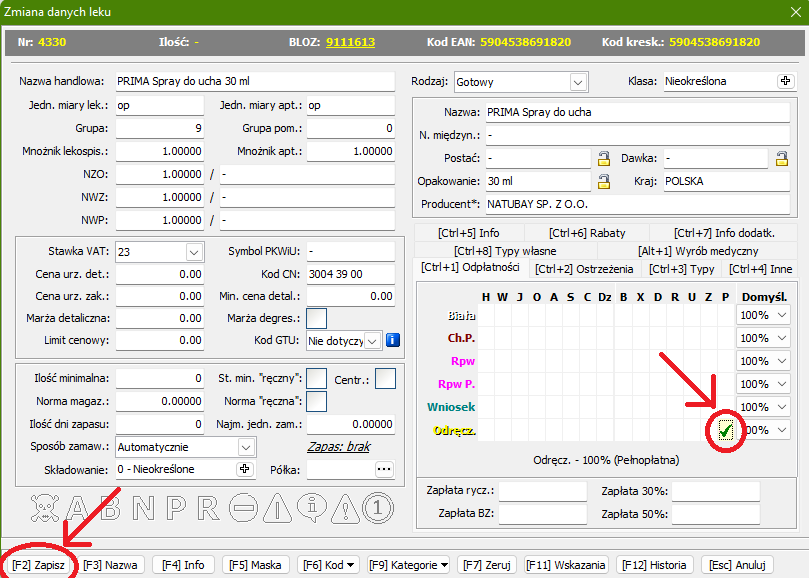This screenshot has height=578, width=809.
Task: Click the Nazwa handlowa input field
Action: pos(254,81)
